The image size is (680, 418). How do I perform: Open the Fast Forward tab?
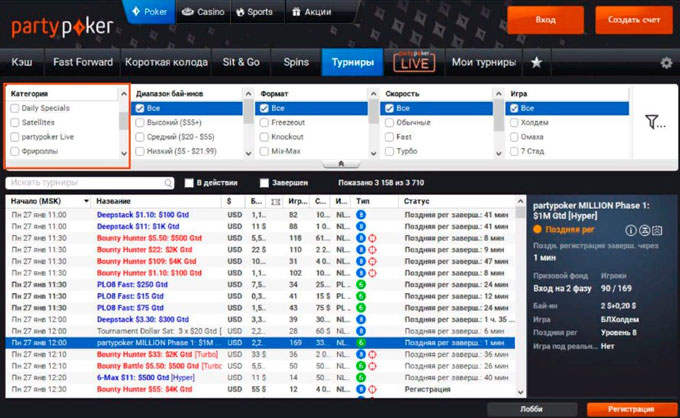point(84,62)
